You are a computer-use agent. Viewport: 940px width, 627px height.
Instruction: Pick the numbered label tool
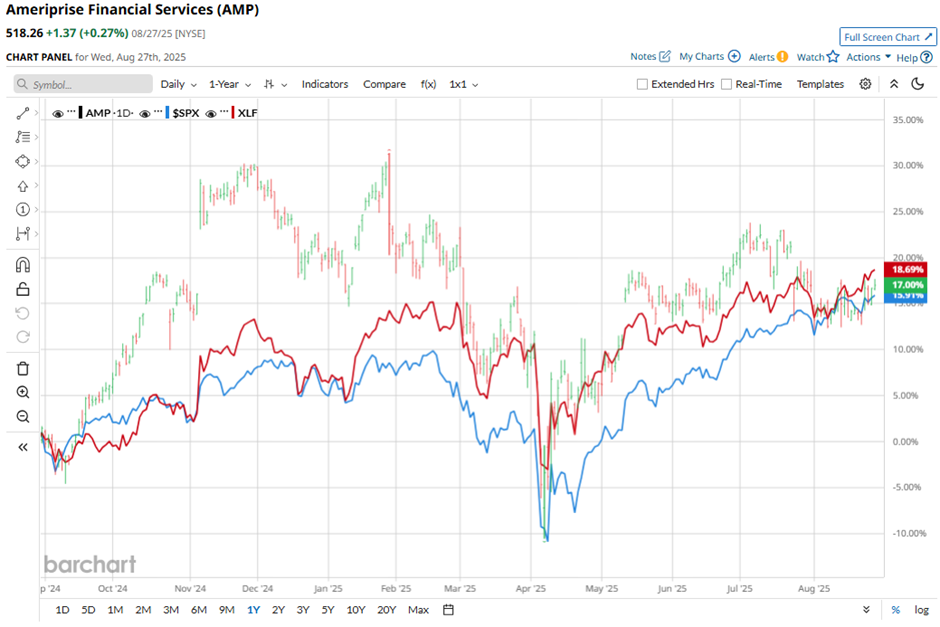pos(23,209)
